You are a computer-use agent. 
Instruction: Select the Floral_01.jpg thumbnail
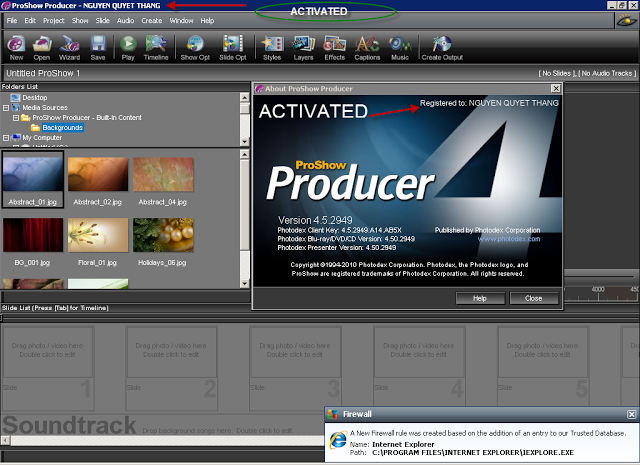coord(98,241)
